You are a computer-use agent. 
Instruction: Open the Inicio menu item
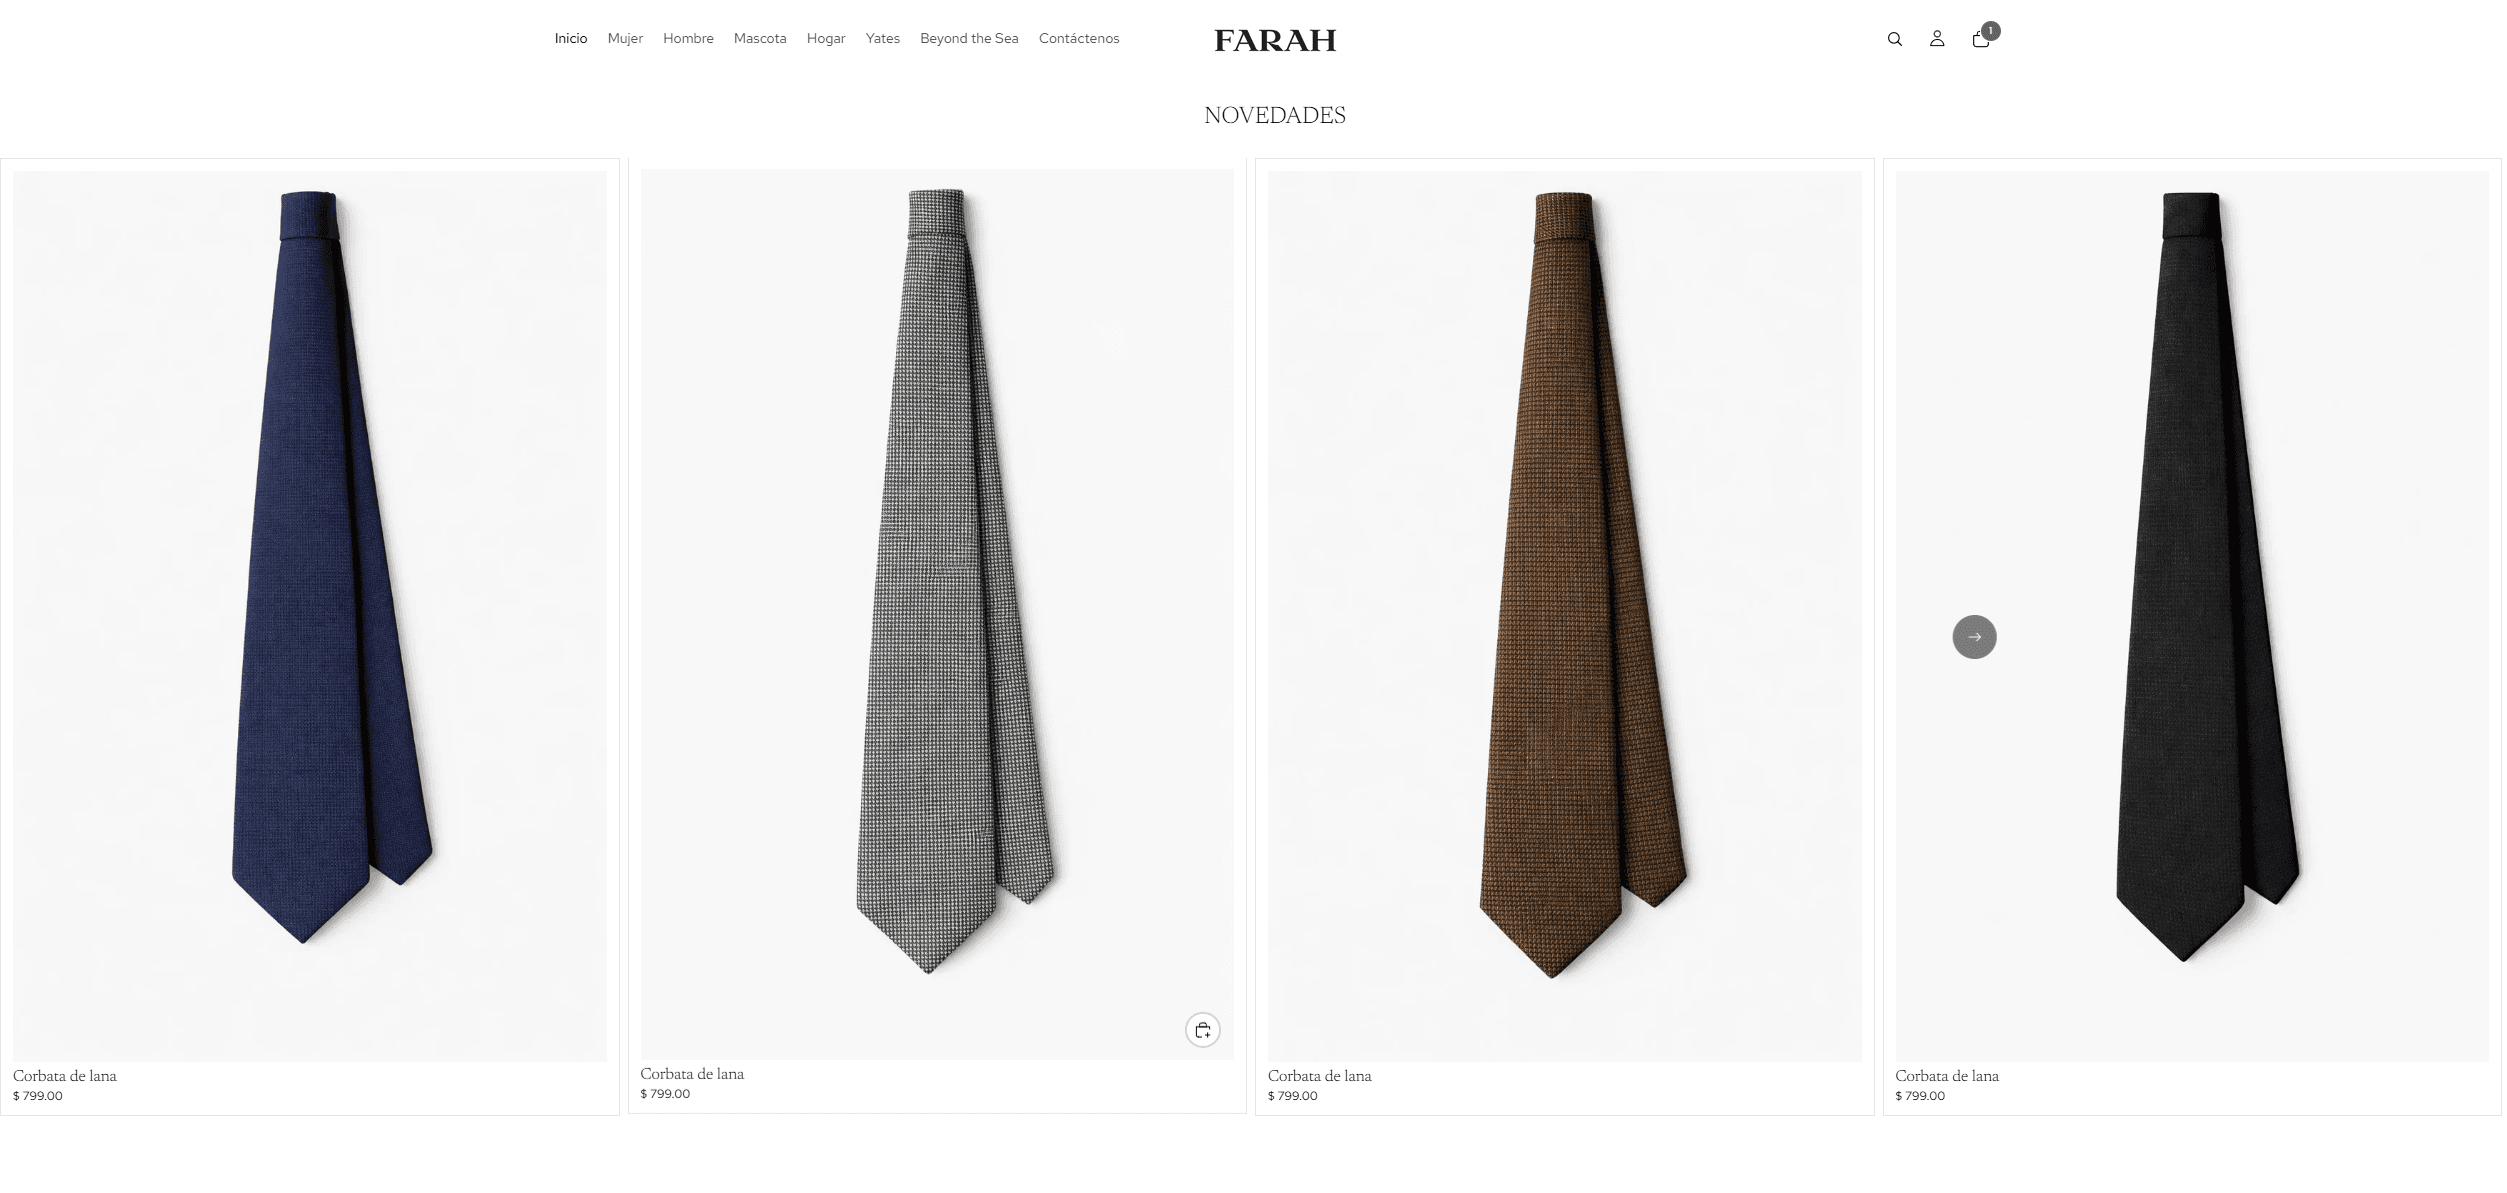[x=571, y=38]
